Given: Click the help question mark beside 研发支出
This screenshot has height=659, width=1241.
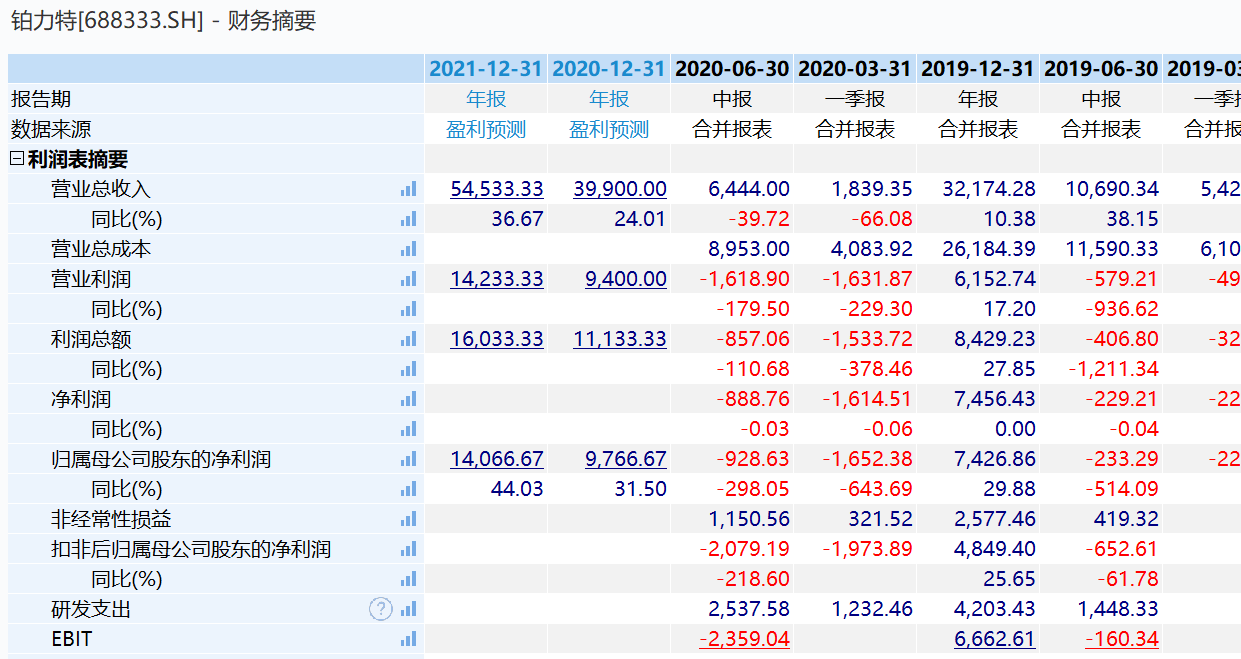Looking at the screenshot, I should click(x=381, y=609).
